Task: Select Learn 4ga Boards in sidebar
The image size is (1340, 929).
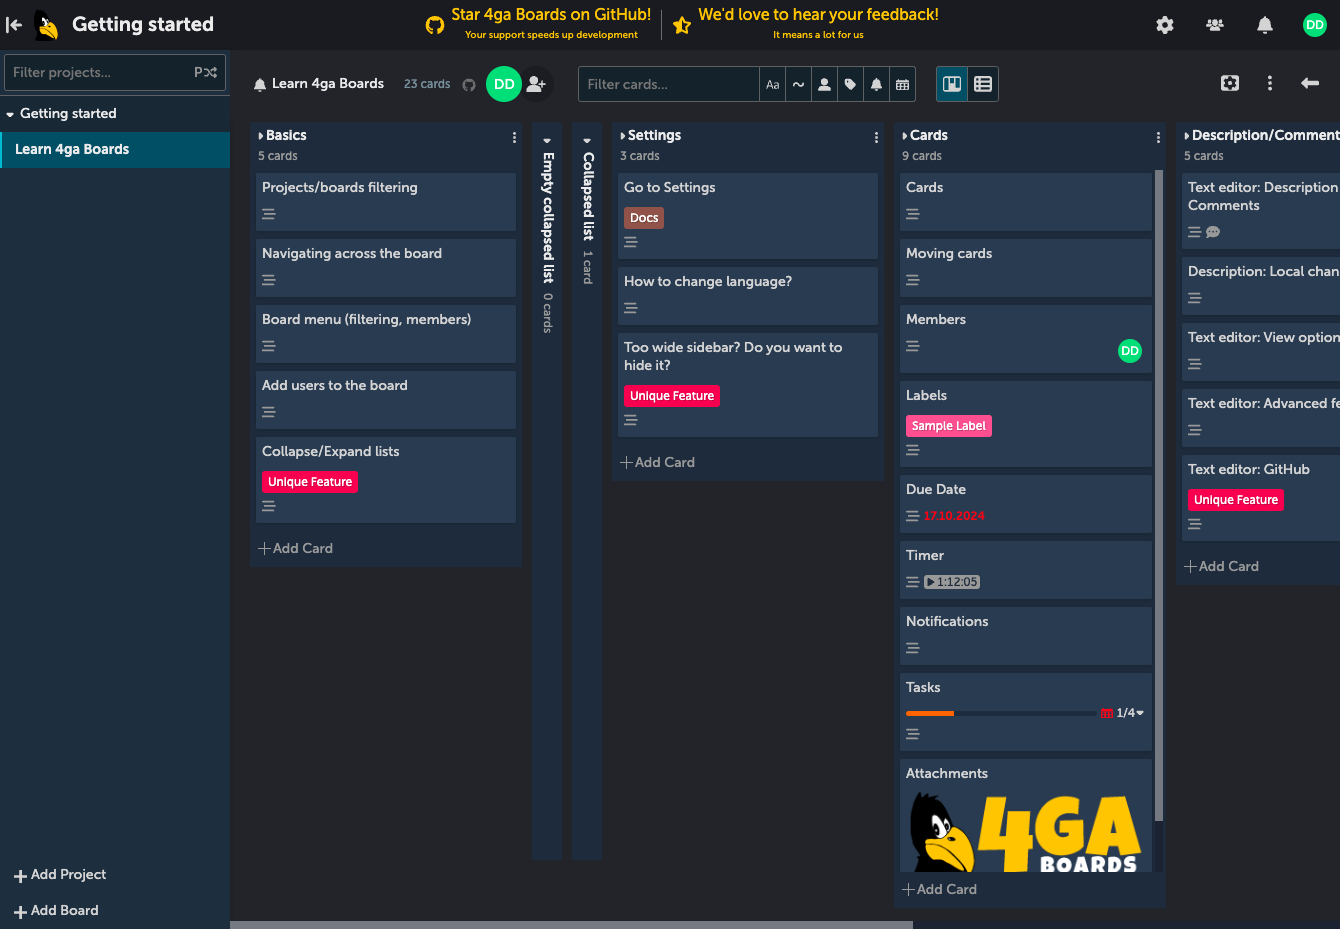Action: pyautogui.click(x=115, y=149)
